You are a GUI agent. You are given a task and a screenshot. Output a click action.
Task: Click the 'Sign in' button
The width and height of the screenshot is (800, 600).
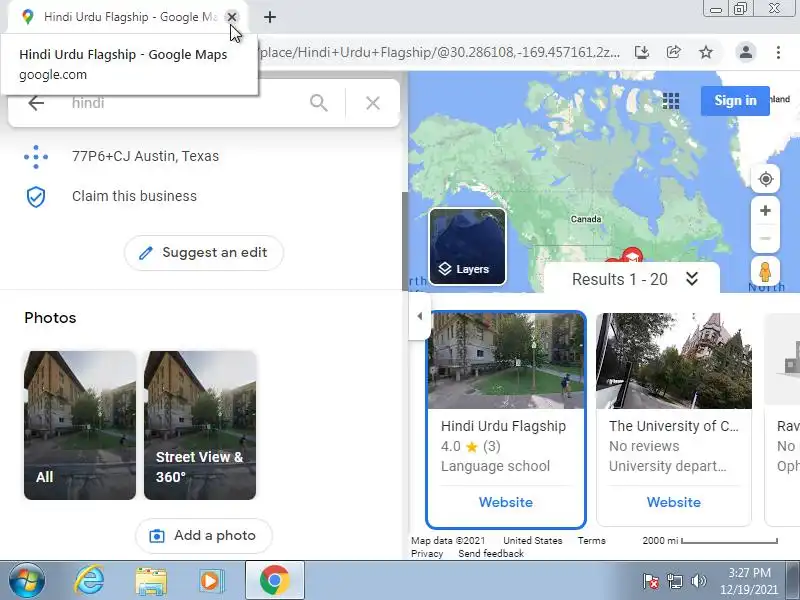pos(735,101)
